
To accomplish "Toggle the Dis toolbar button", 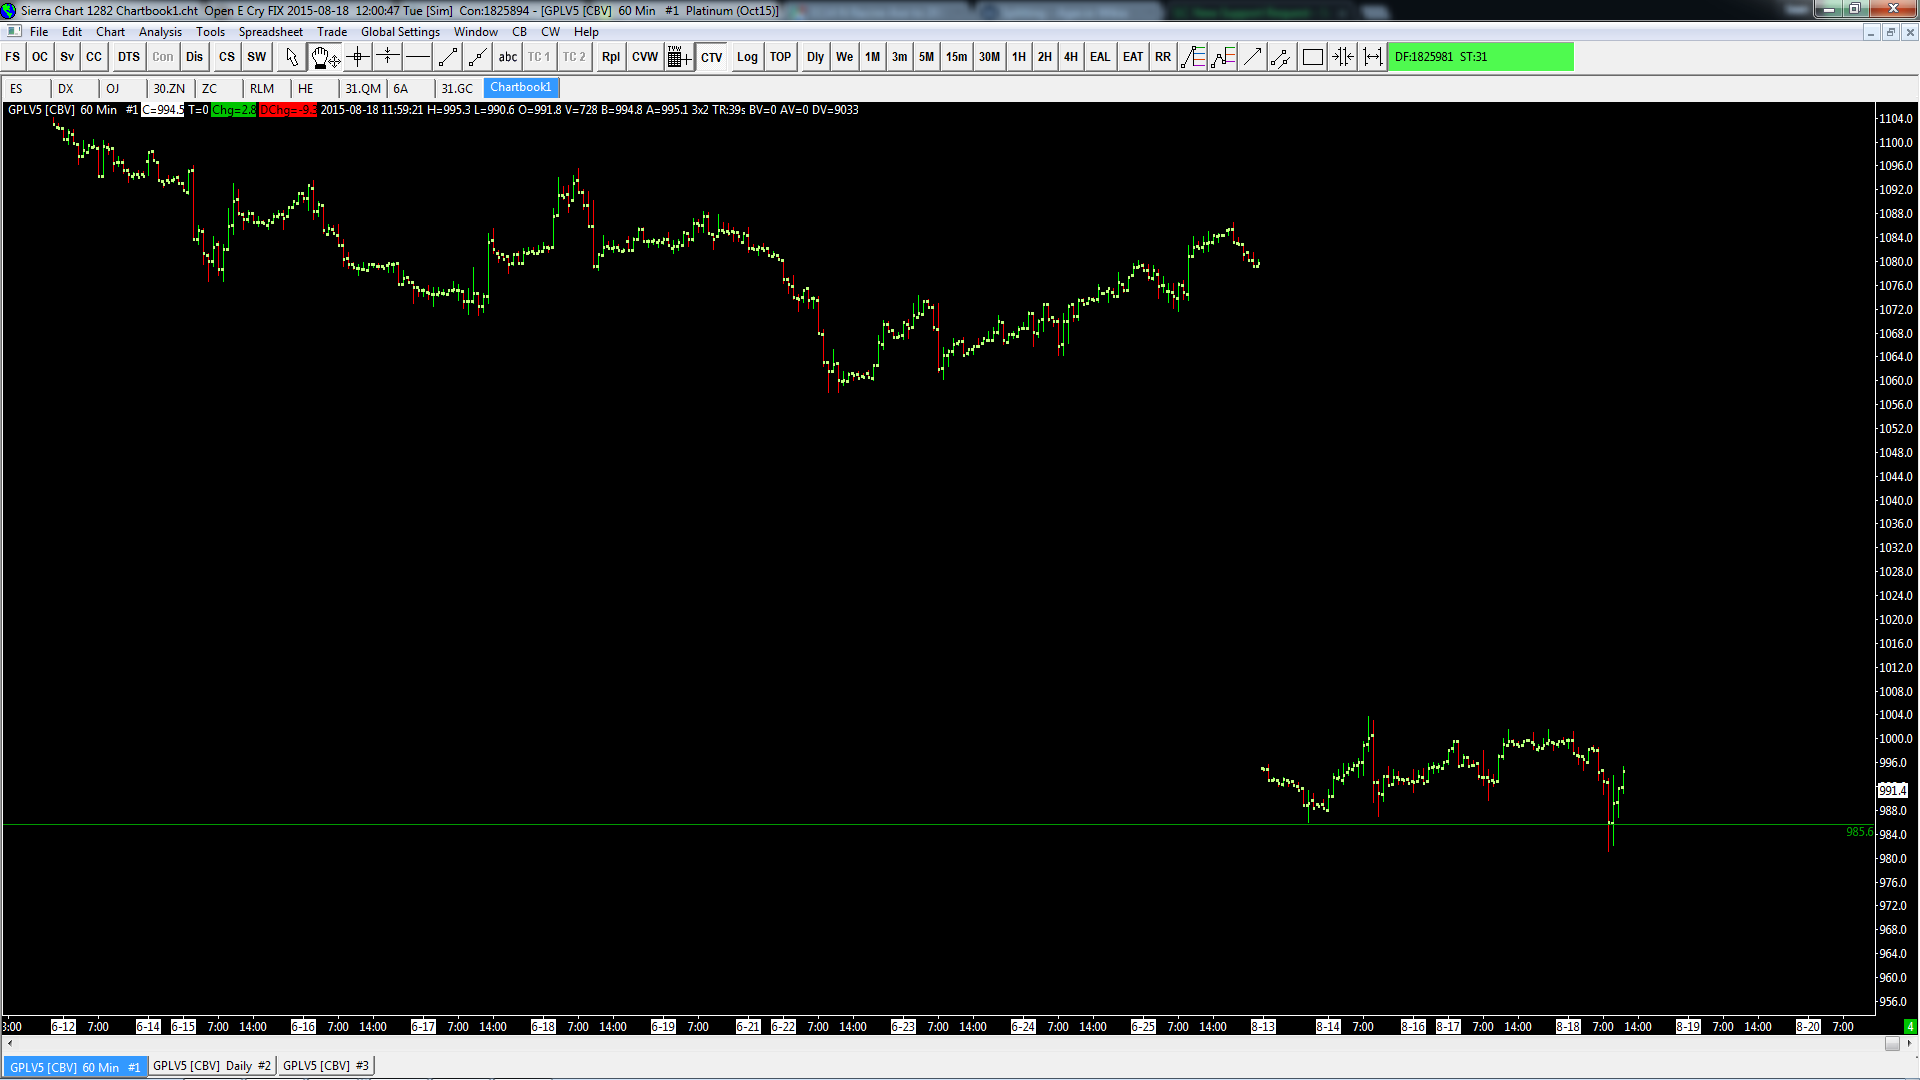I will click(194, 57).
